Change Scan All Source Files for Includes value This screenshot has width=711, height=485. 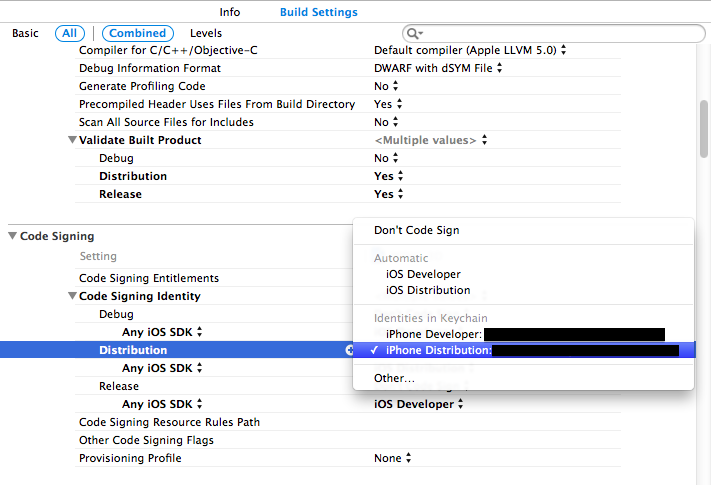pyautogui.click(x=386, y=122)
